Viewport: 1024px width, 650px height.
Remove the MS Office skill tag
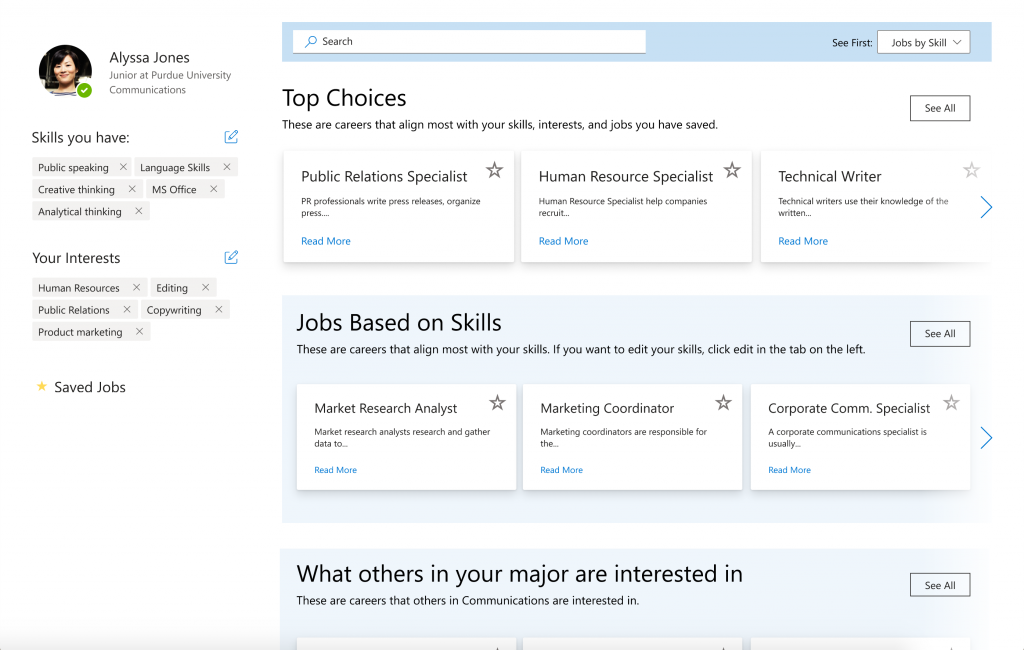pyautogui.click(x=211, y=189)
